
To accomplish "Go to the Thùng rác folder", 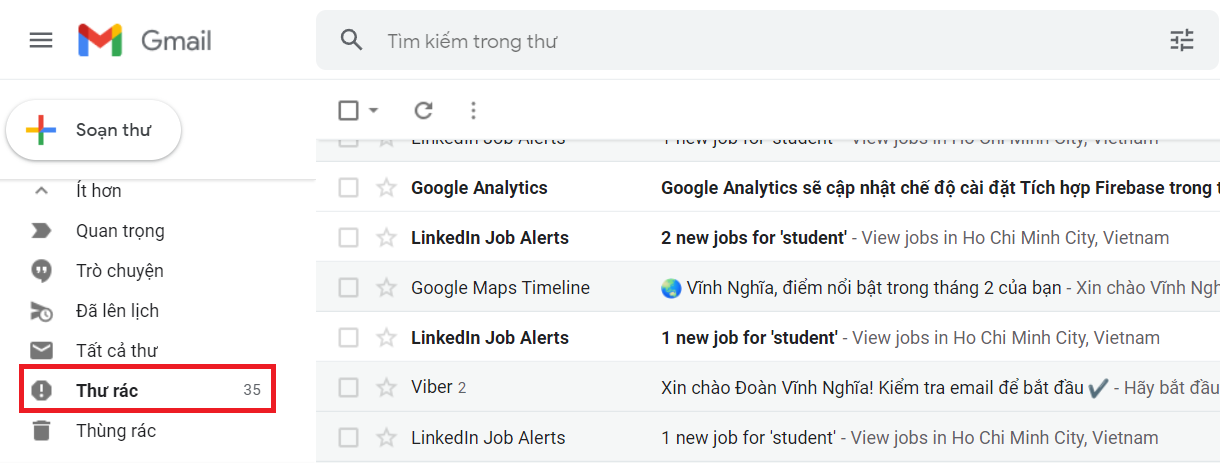I will pos(115,431).
